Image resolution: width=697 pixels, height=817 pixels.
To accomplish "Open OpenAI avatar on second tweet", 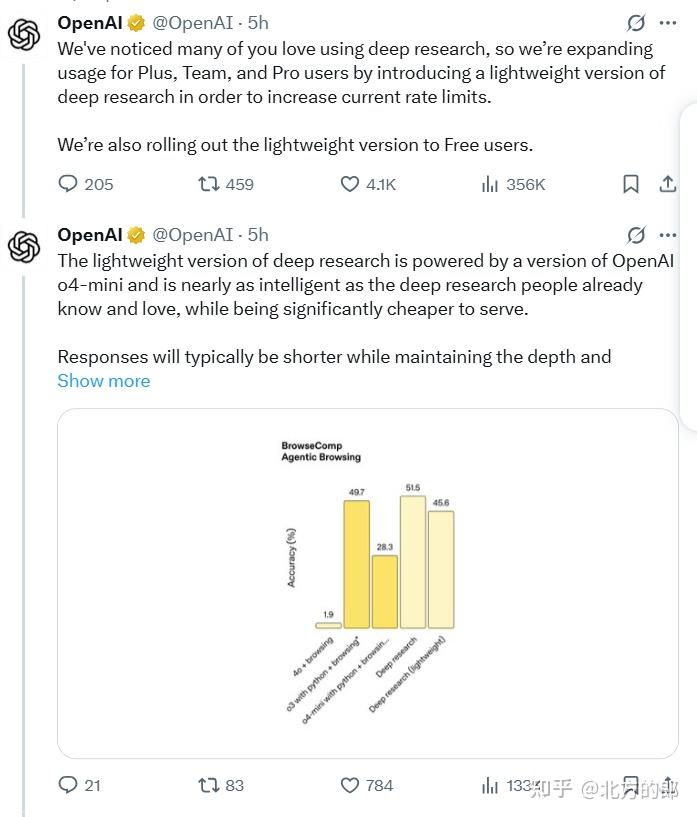I will [x=24, y=246].
